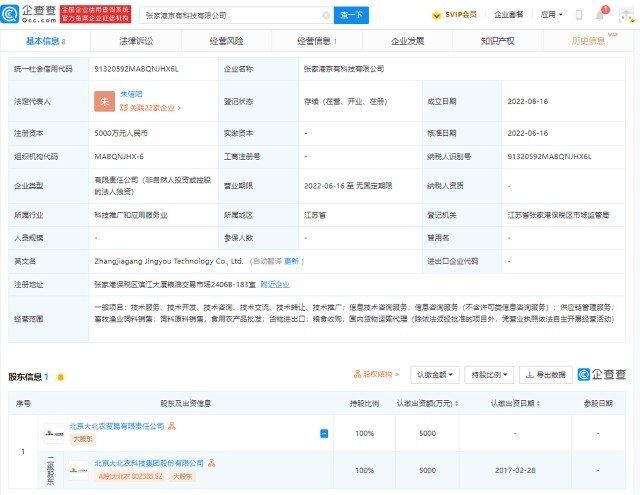Open the 附近企业 link

[x=275, y=284]
